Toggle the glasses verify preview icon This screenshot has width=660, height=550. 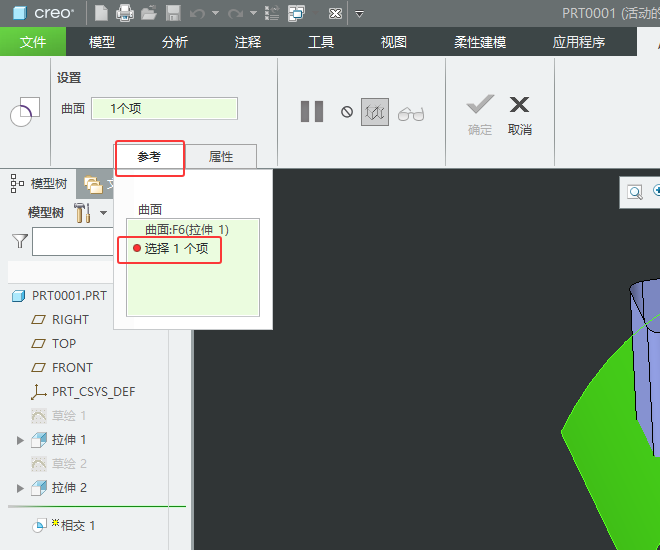coord(411,114)
